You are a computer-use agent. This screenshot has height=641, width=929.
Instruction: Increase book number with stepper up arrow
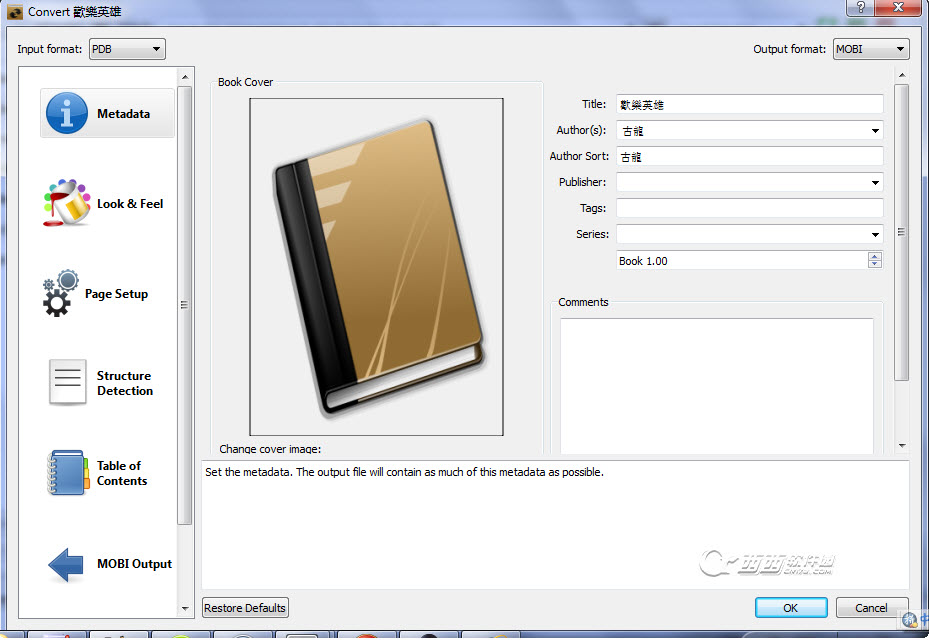point(875,256)
